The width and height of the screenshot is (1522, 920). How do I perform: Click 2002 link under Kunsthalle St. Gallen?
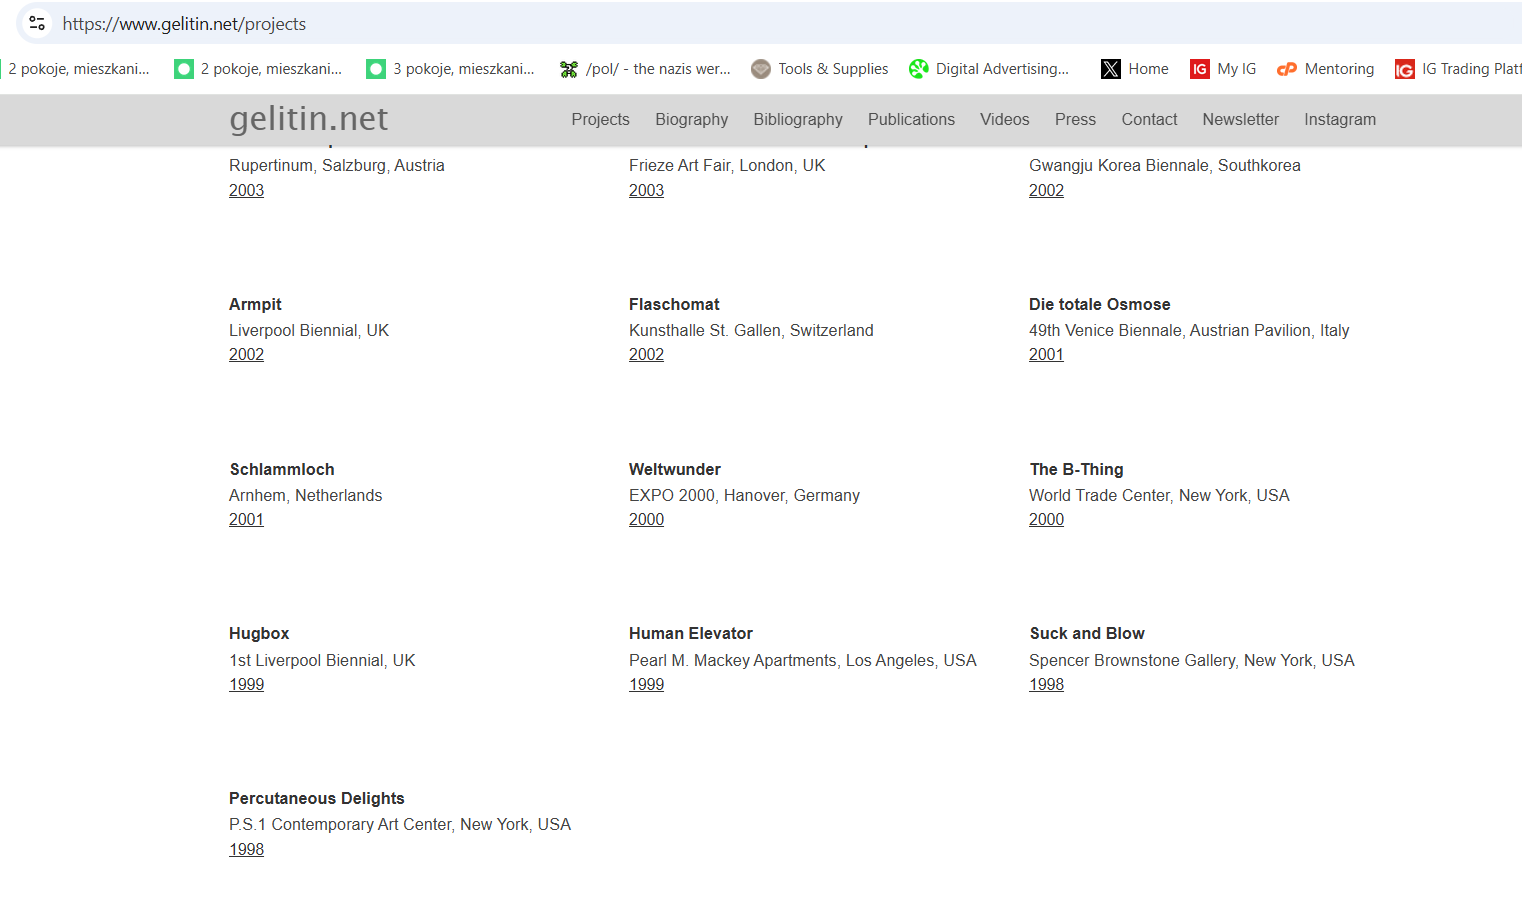pyautogui.click(x=646, y=354)
